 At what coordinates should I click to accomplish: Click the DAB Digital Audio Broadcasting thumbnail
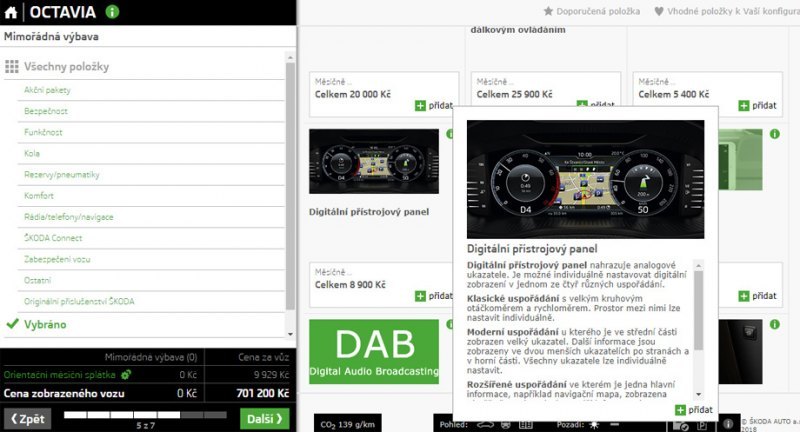373,351
